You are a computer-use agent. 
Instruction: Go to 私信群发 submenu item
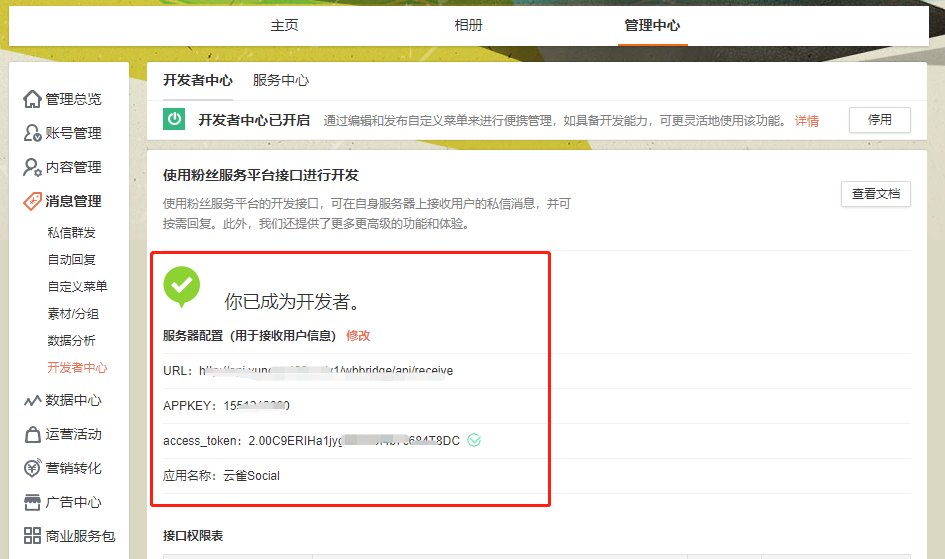pos(72,233)
